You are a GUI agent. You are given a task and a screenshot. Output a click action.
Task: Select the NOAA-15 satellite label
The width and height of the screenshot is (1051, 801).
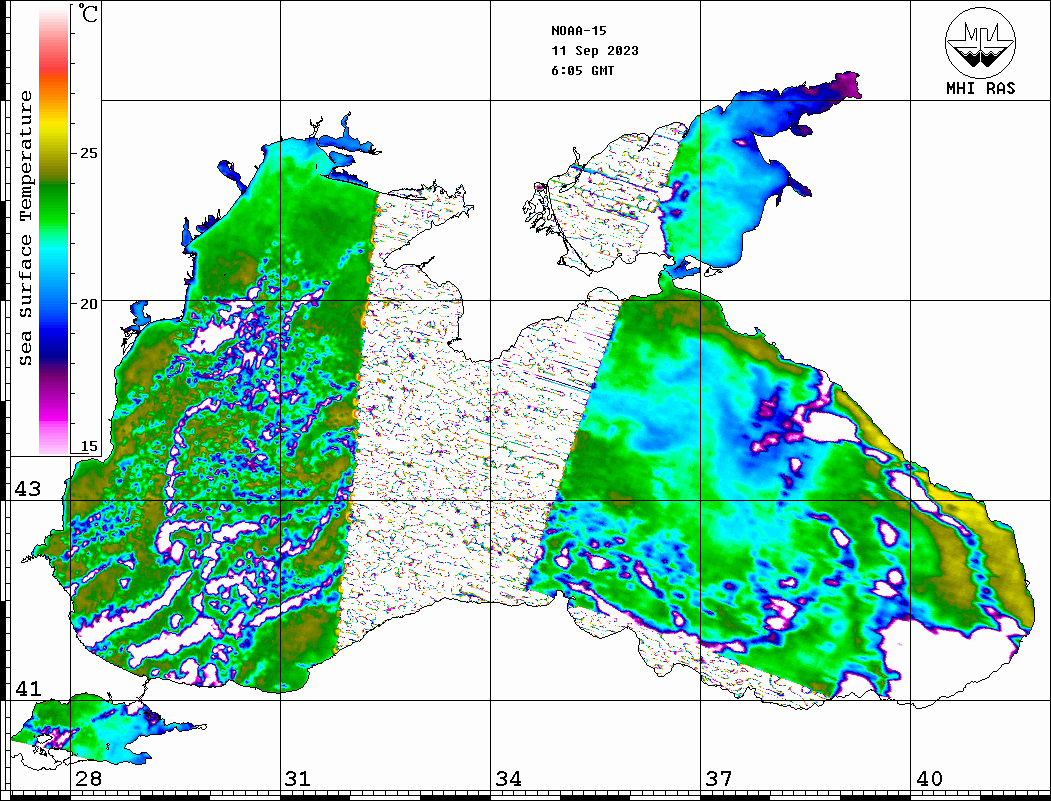pos(579,31)
